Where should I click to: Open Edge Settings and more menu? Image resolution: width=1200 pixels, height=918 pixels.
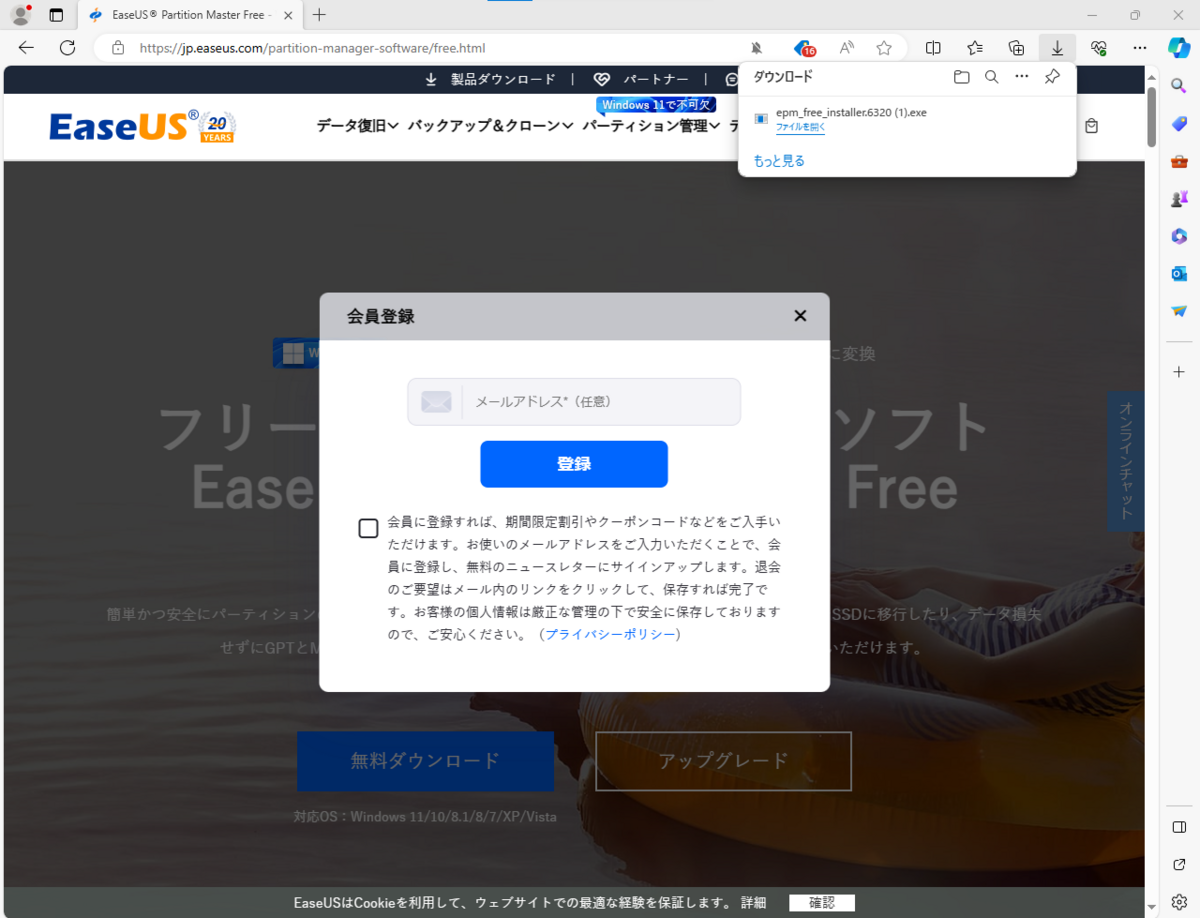tap(1140, 47)
